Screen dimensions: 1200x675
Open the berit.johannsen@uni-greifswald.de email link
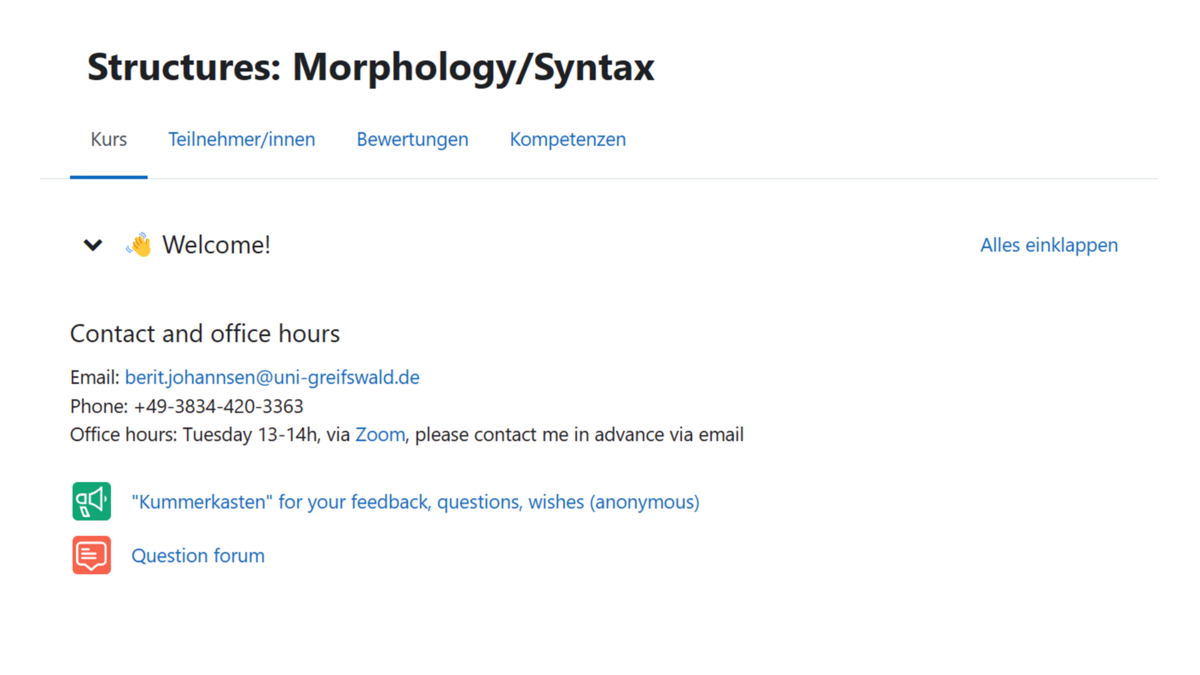click(272, 378)
